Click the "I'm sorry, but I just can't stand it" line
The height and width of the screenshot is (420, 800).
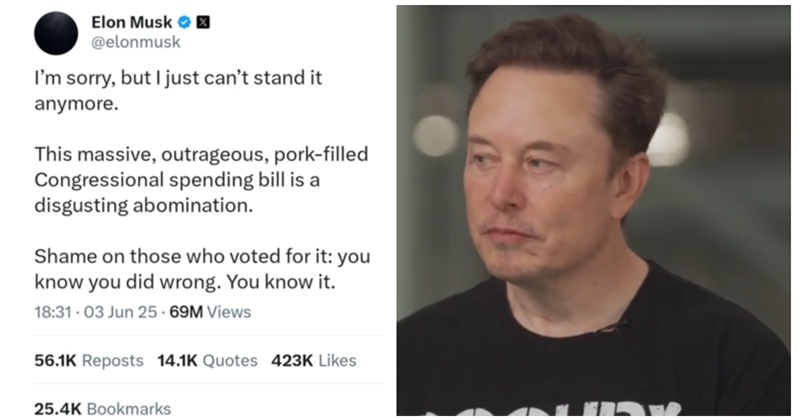pos(178,78)
